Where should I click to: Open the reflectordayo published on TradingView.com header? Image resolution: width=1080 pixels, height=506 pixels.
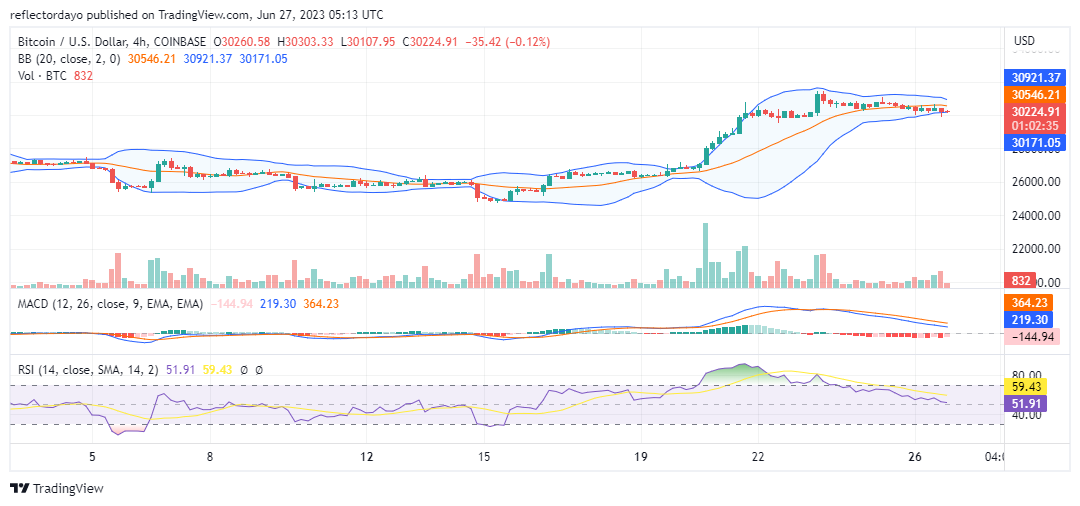pyautogui.click(x=200, y=13)
